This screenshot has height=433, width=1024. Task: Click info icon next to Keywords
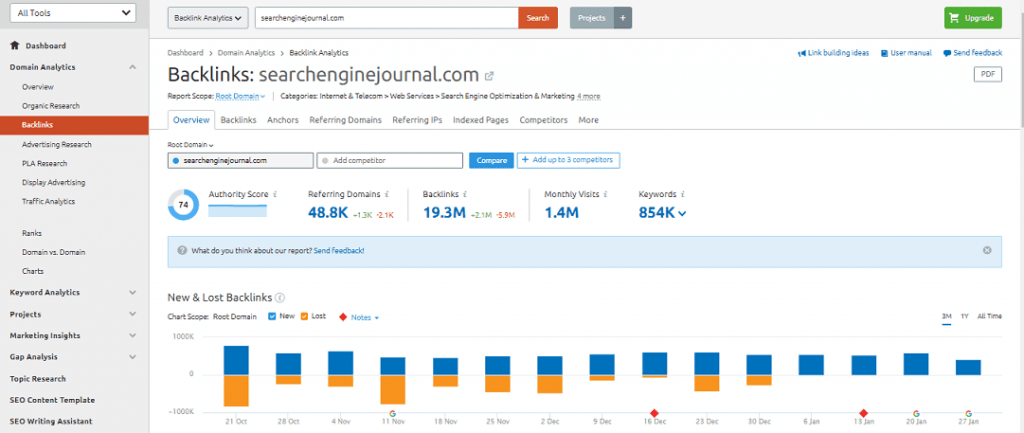pyautogui.click(x=682, y=194)
